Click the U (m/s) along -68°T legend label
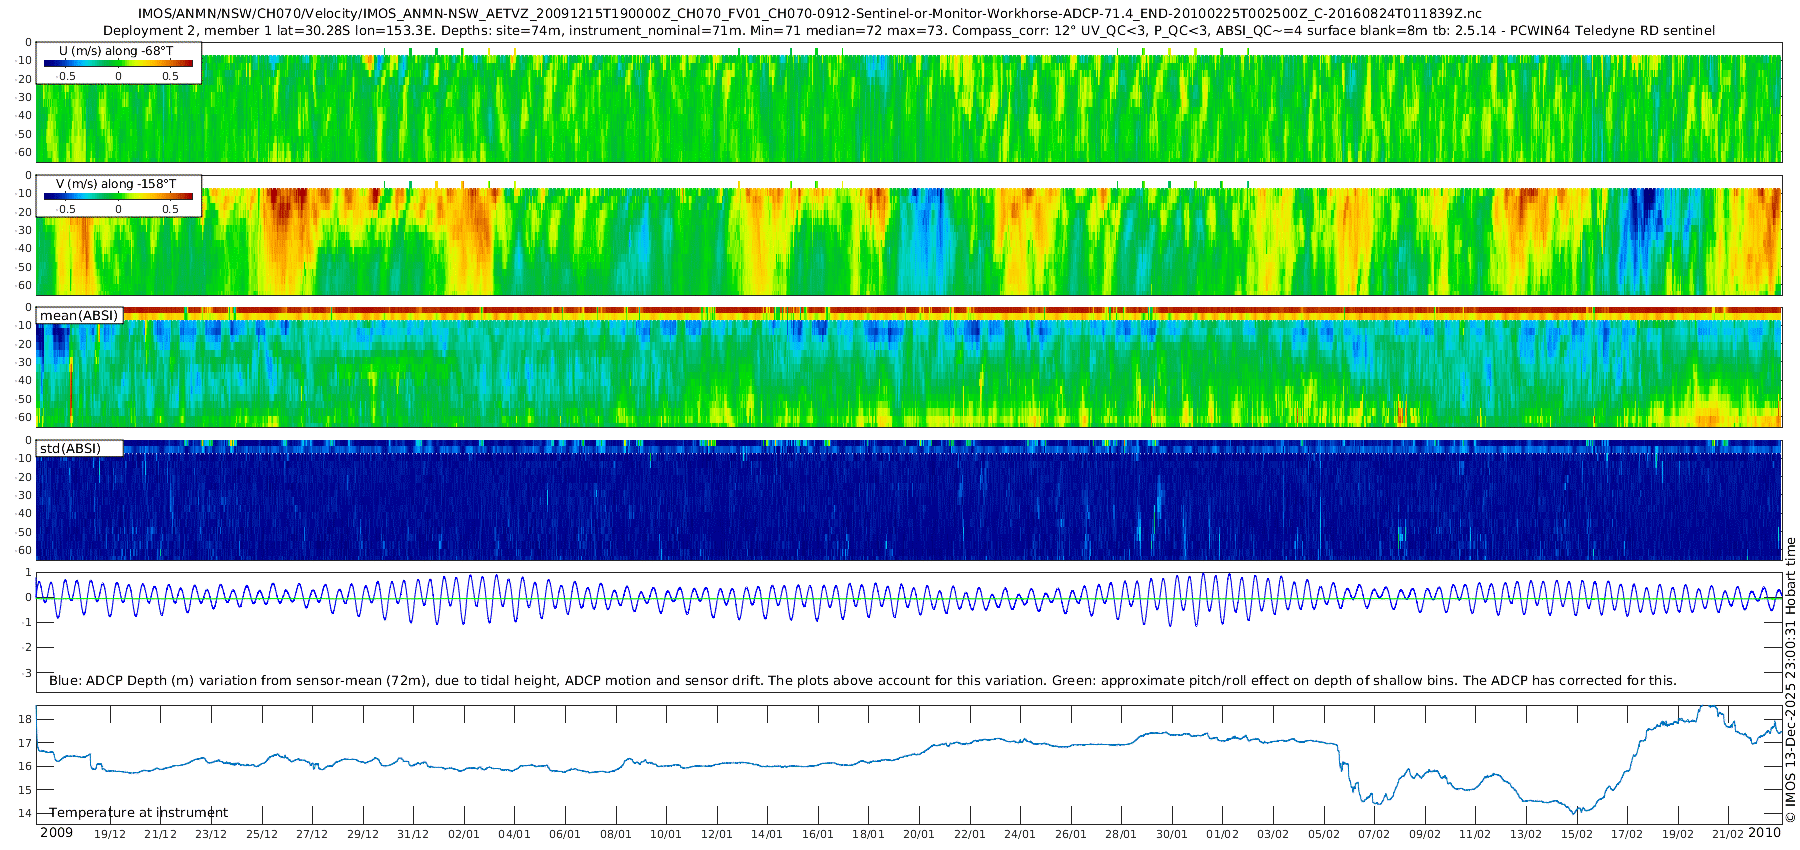Screen dimensions: 1800x850 [116, 51]
